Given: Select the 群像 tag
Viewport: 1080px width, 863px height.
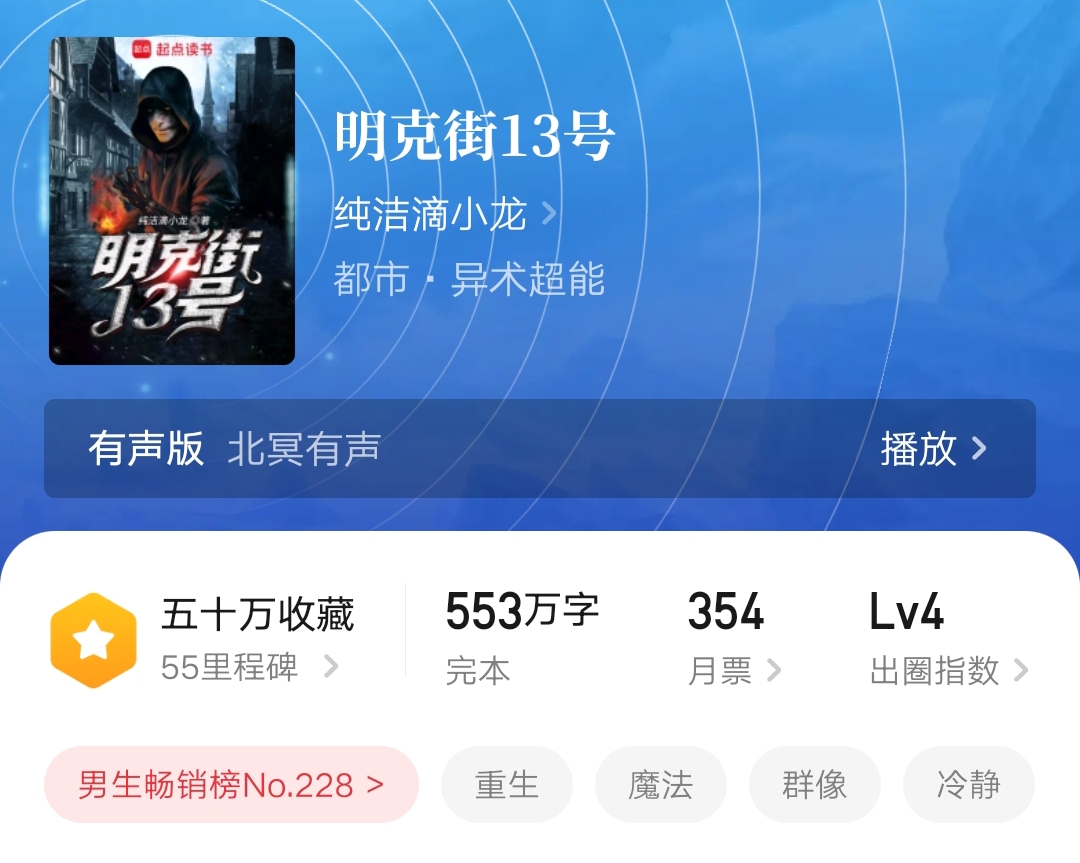Looking at the screenshot, I should pyautogui.click(x=815, y=784).
